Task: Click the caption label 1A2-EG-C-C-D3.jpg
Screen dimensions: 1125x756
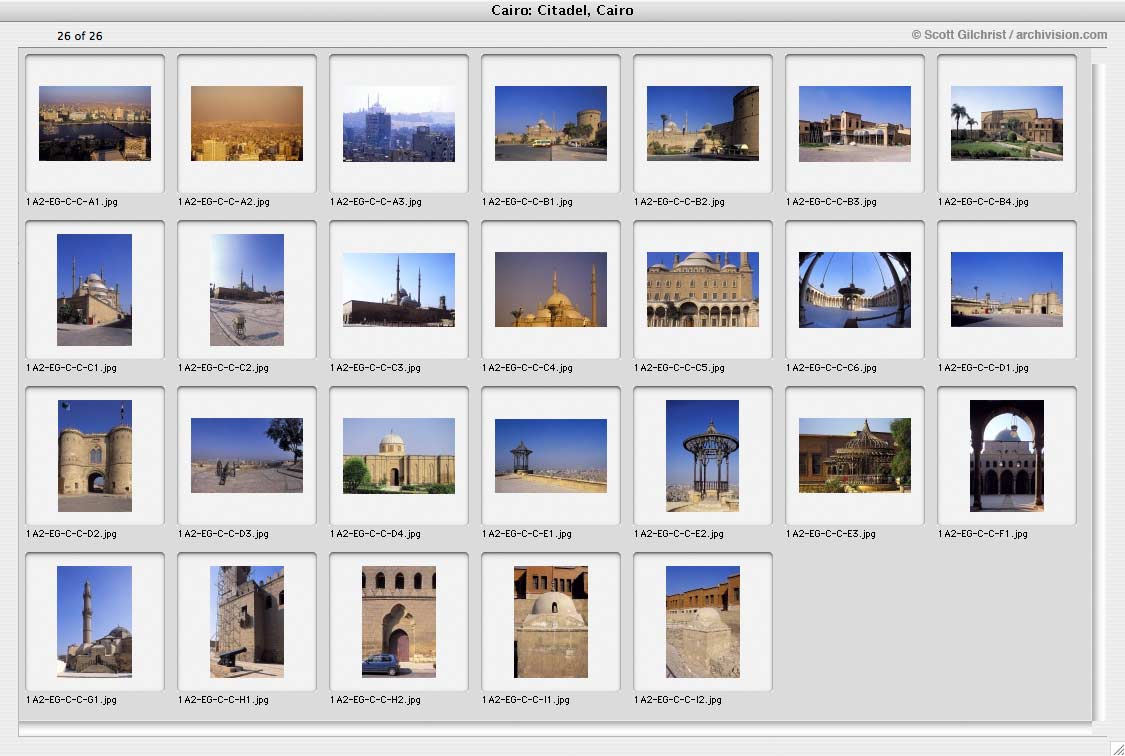Action: 224,534
